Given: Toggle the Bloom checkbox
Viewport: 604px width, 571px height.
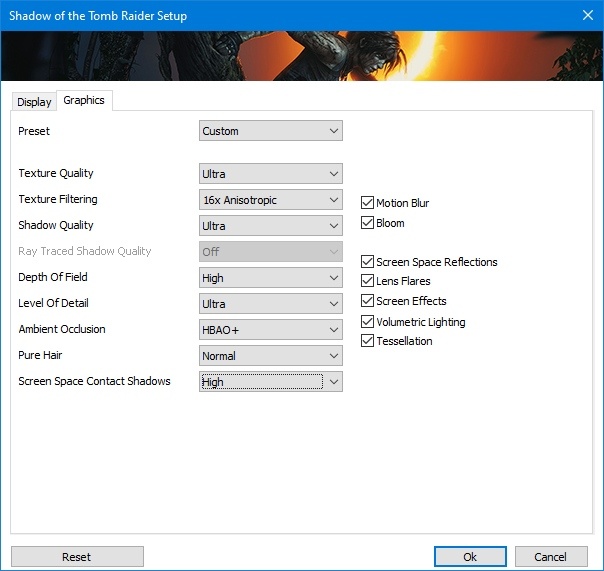Looking at the screenshot, I should [x=368, y=223].
